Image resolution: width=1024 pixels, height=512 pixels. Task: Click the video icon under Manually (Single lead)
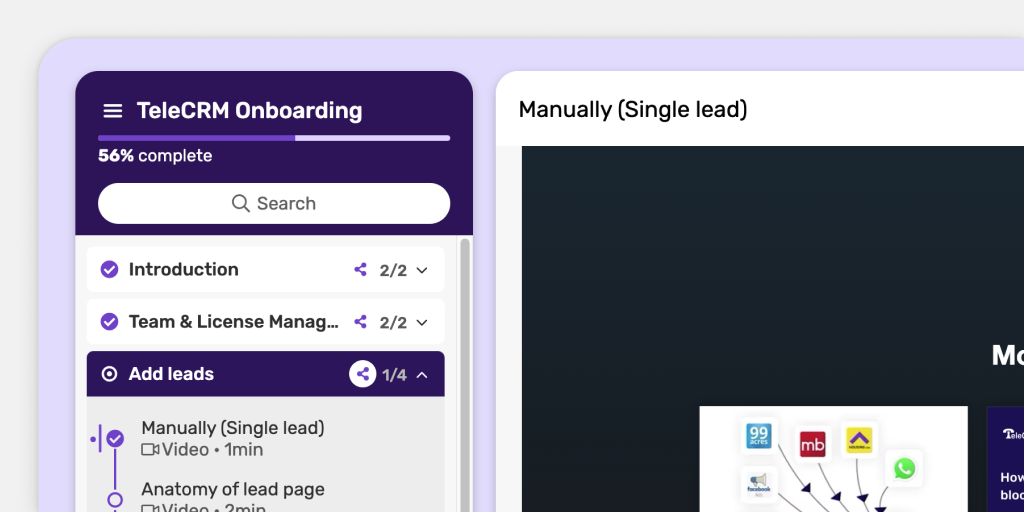(x=150, y=449)
